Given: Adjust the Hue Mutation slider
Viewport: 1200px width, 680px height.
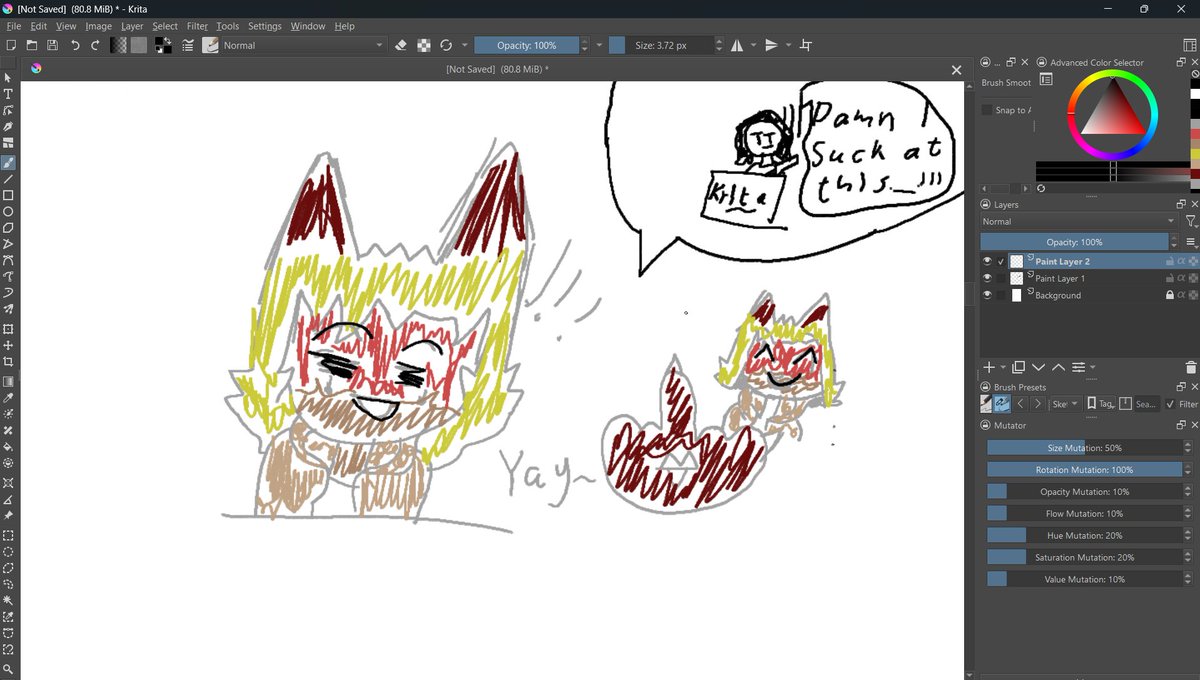Looking at the screenshot, I should tap(1084, 535).
